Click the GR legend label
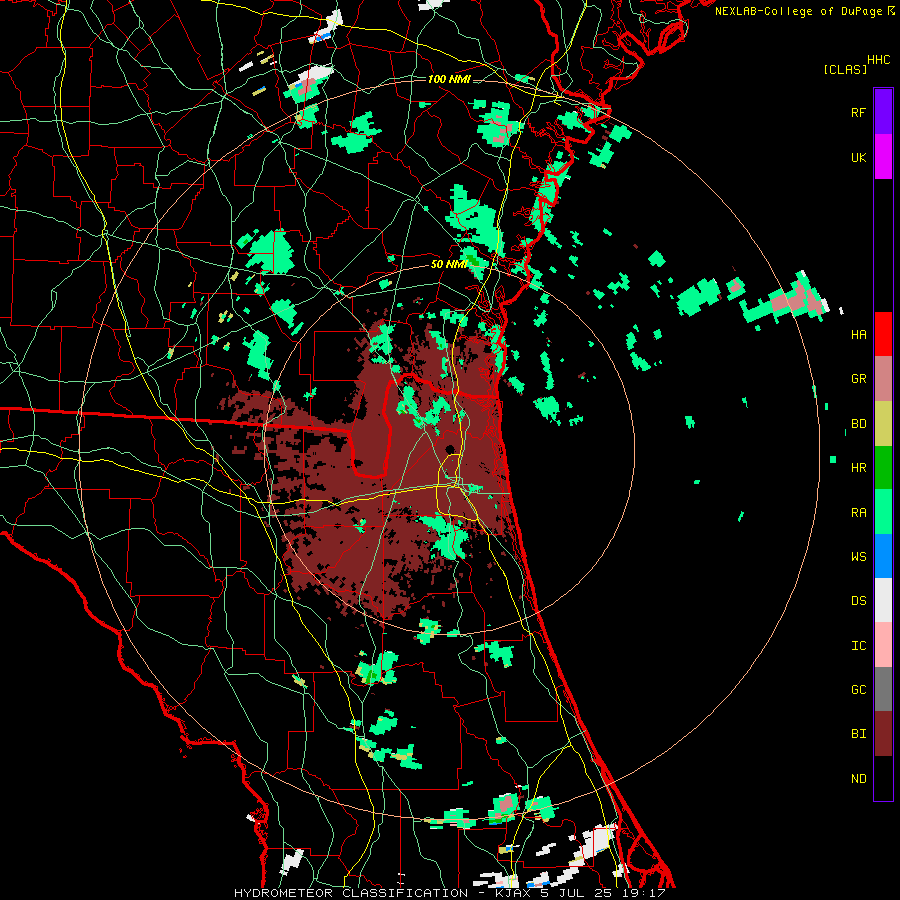900x900 pixels. (x=858, y=379)
